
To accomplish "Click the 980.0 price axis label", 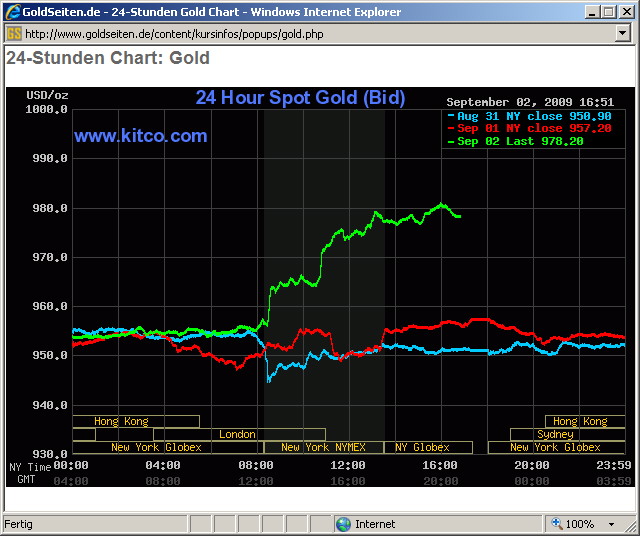I will tap(50, 208).
